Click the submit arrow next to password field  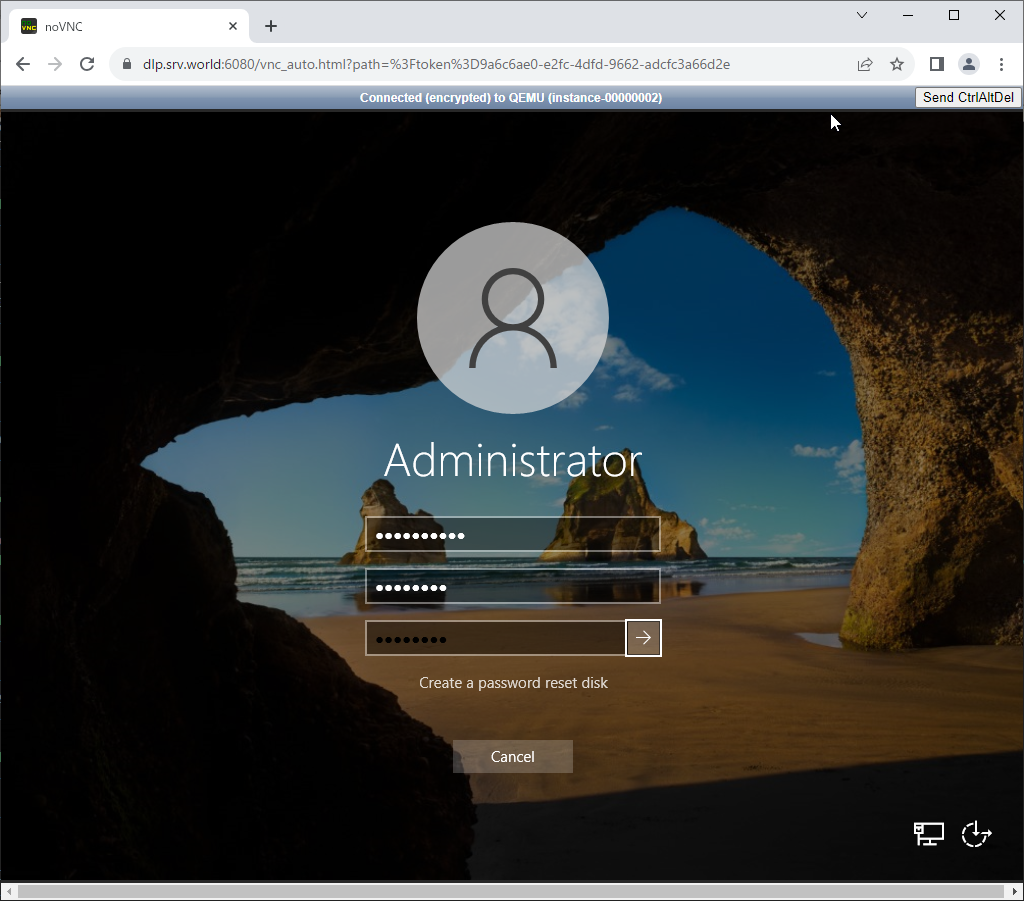[x=643, y=638]
